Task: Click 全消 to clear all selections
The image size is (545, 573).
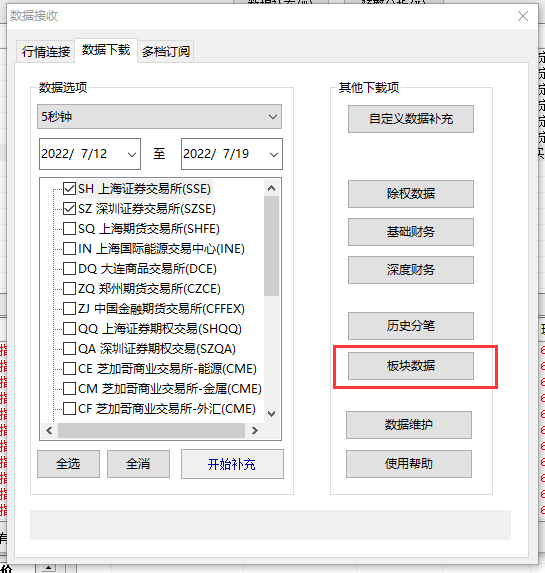Action: click(x=138, y=464)
